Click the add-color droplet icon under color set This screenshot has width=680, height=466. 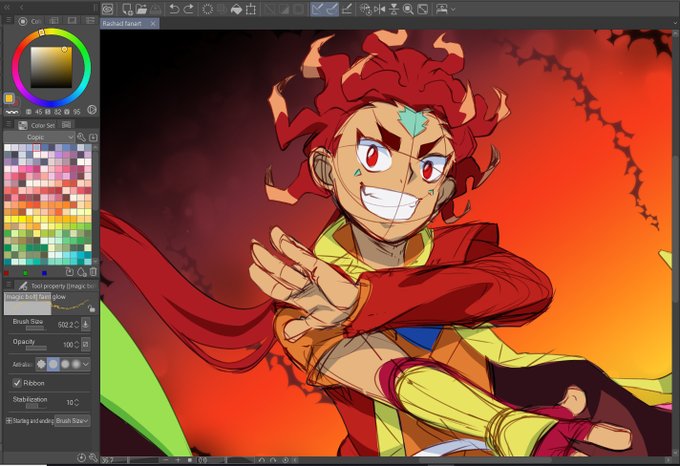pos(81,272)
